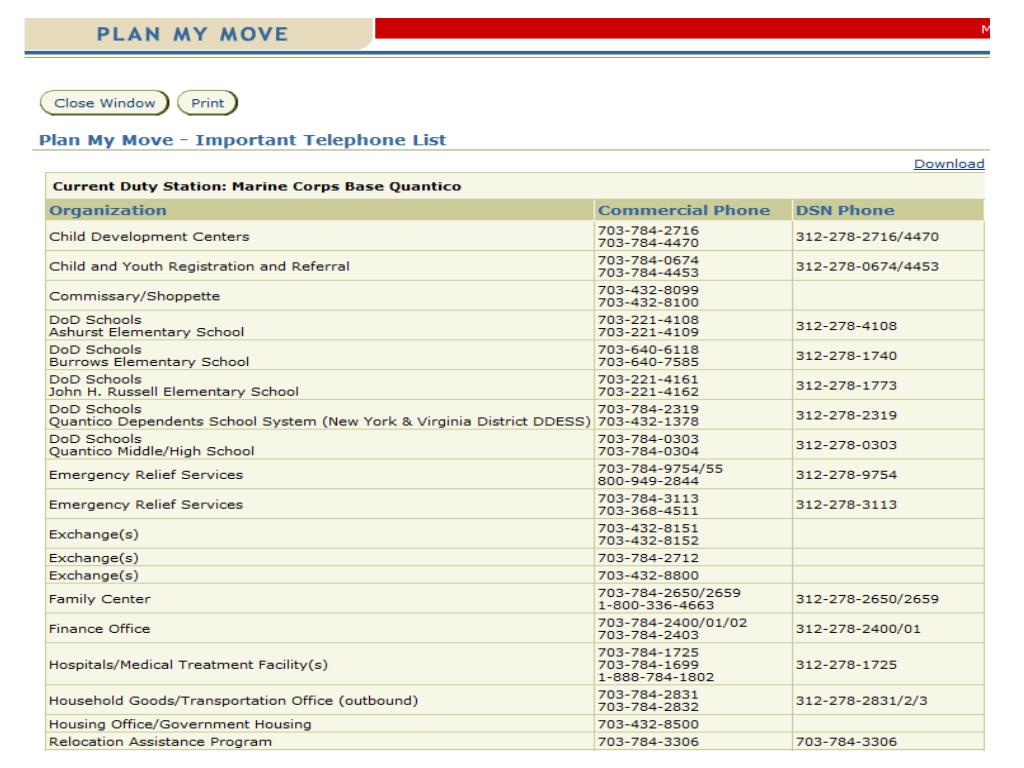The width and height of the screenshot is (1024, 768).
Task: Click DSN number 312-278-2319
Action: pos(846,415)
